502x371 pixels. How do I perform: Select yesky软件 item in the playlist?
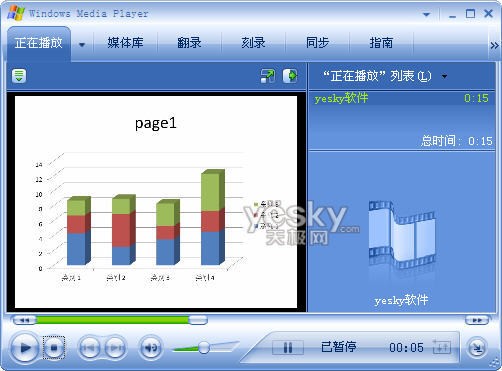click(x=401, y=98)
